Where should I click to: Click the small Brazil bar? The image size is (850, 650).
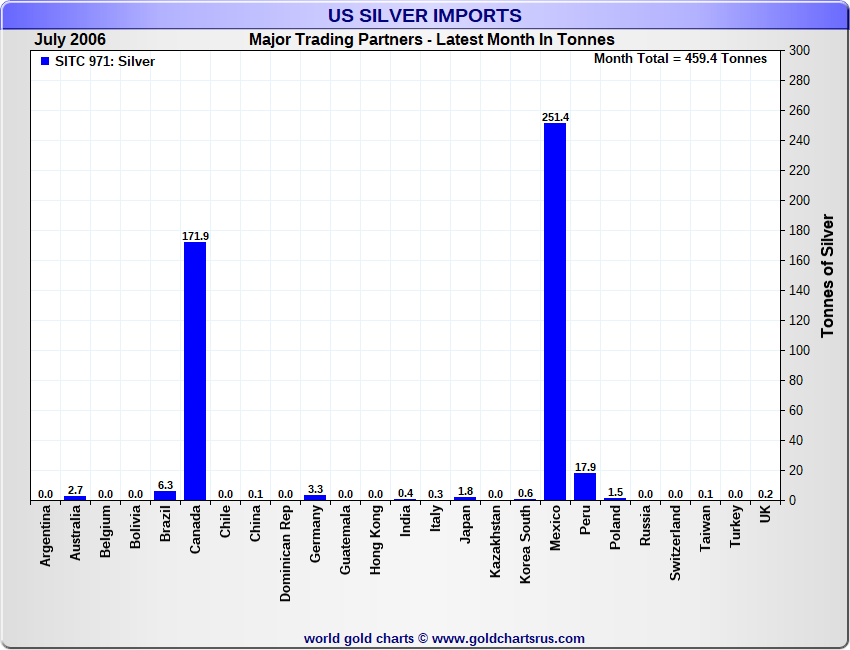(x=165, y=495)
